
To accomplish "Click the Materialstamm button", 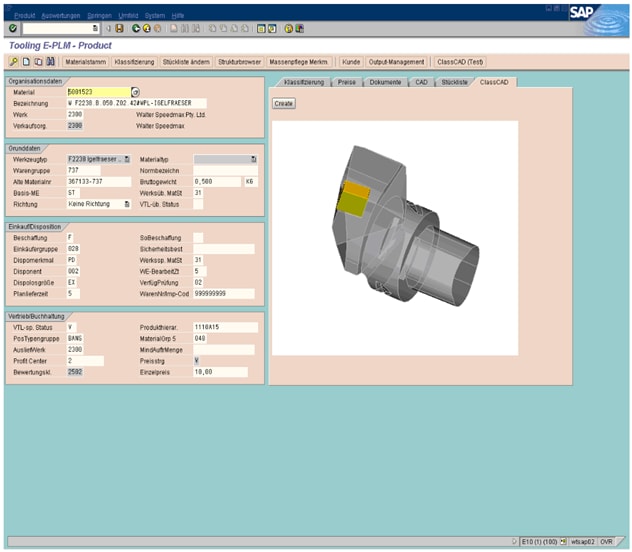I will 85,62.
